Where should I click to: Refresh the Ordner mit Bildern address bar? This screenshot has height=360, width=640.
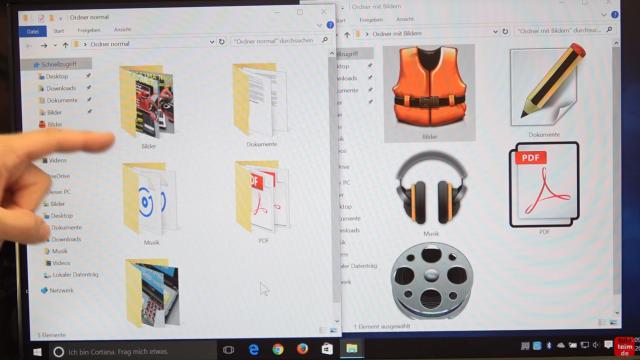point(505,31)
